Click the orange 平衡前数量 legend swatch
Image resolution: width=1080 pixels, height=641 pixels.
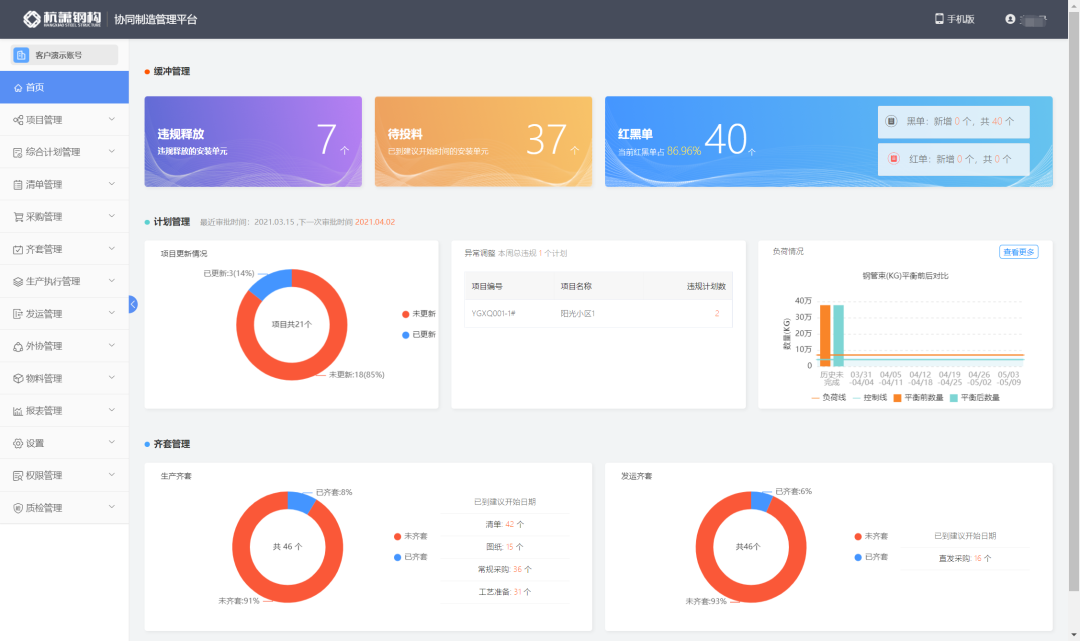(897, 398)
